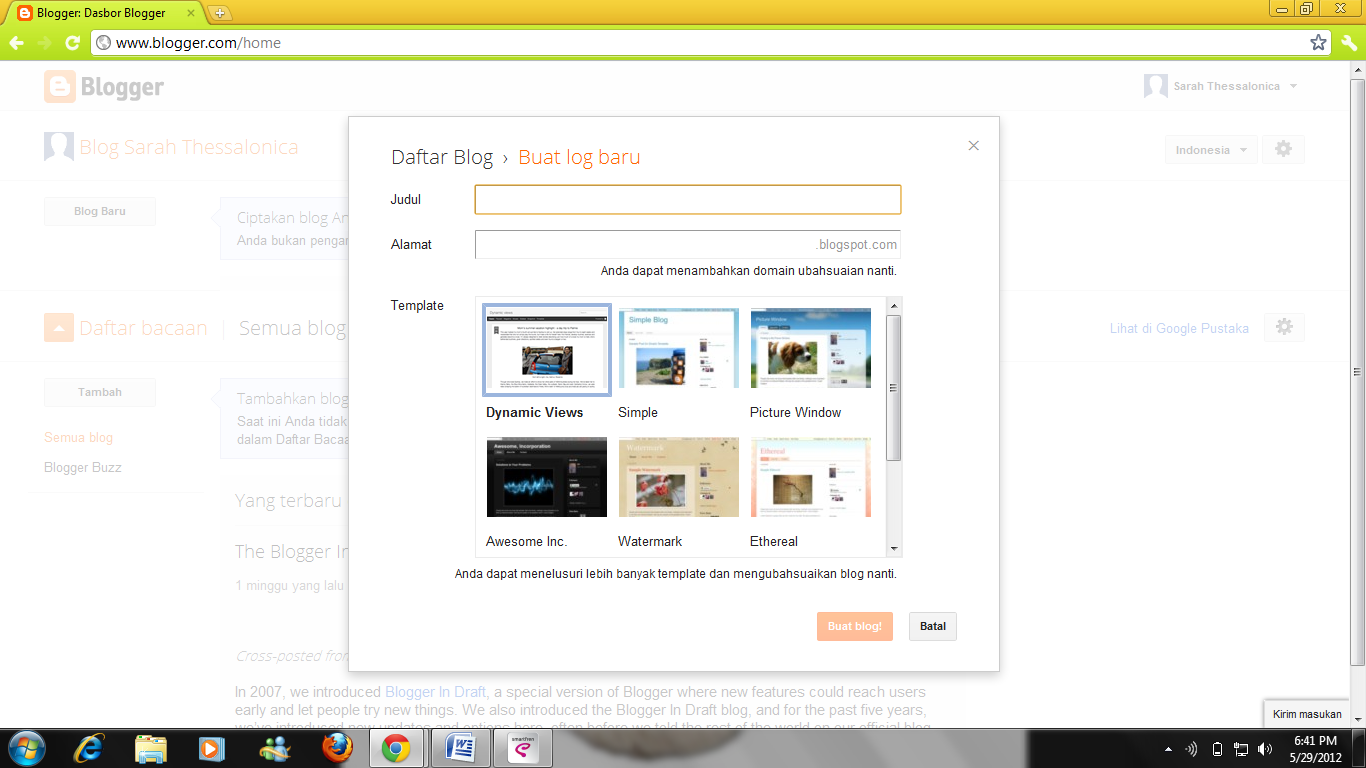The height and width of the screenshot is (768, 1366).
Task: Open Lihat di Google Pustaka link
Action: [1179, 328]
